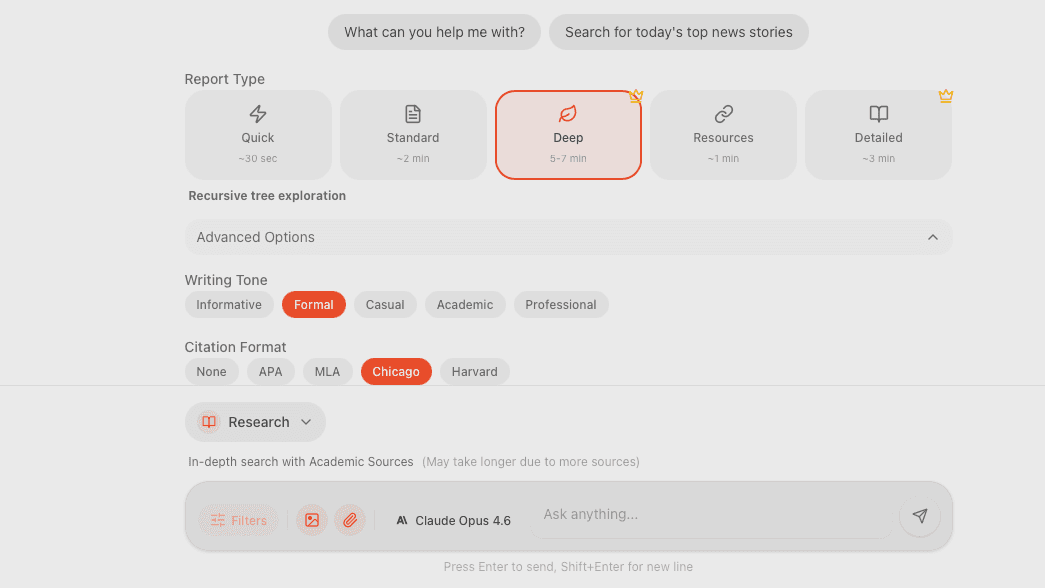Click "What can you help me with?" suggestion
Viewport: 1045px width, 588px height.
tap(434, 32)
